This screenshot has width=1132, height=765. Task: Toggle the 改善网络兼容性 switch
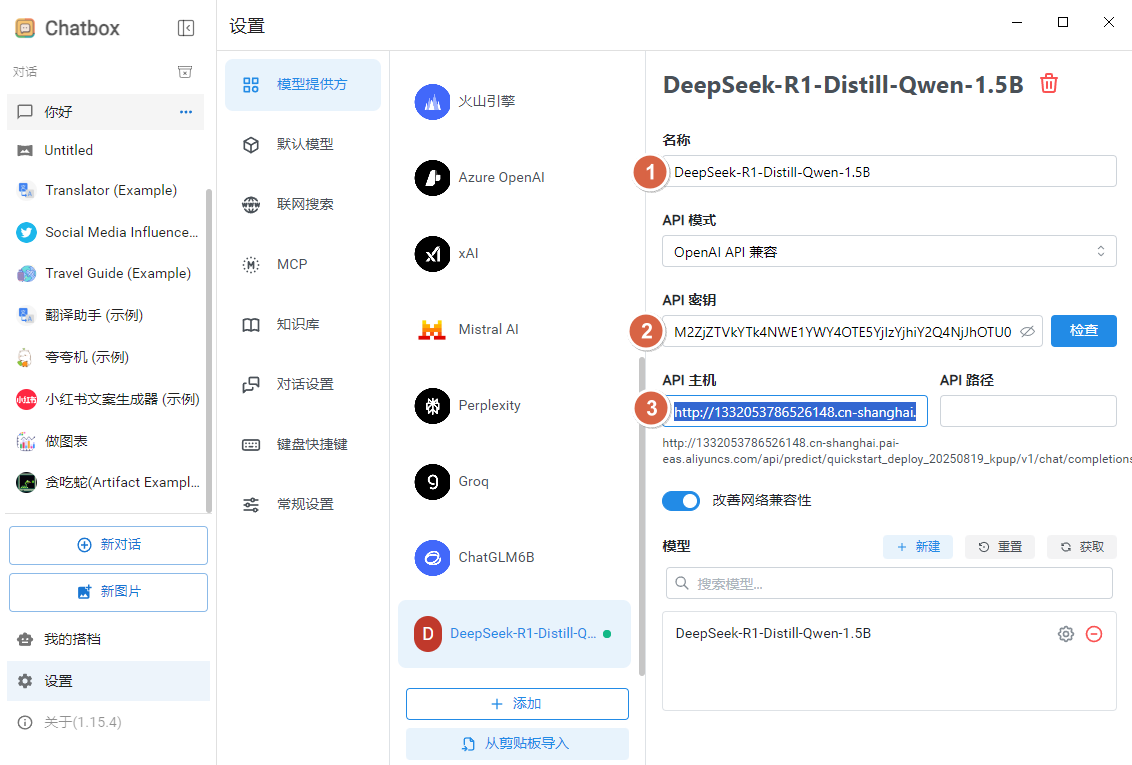tap(681, 501)
